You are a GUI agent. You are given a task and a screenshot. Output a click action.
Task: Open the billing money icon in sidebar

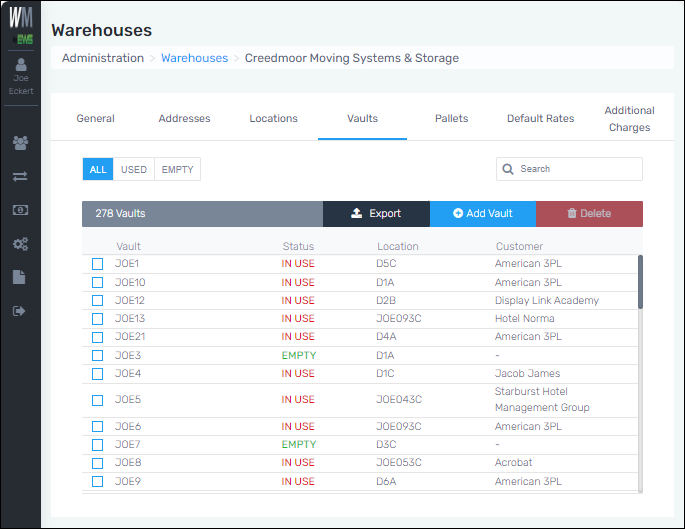(20, 210)
